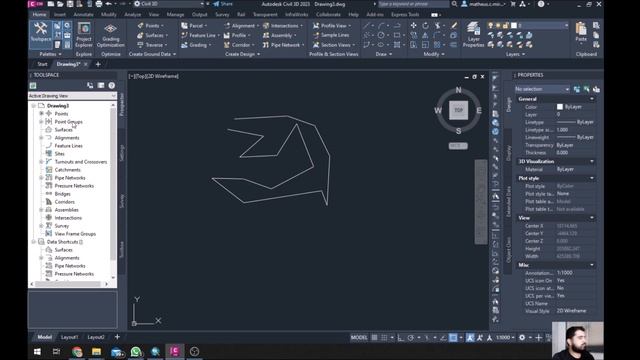Toggle object snap in status bar
This screenshot has width=640, height=360.
click(453, 338)
